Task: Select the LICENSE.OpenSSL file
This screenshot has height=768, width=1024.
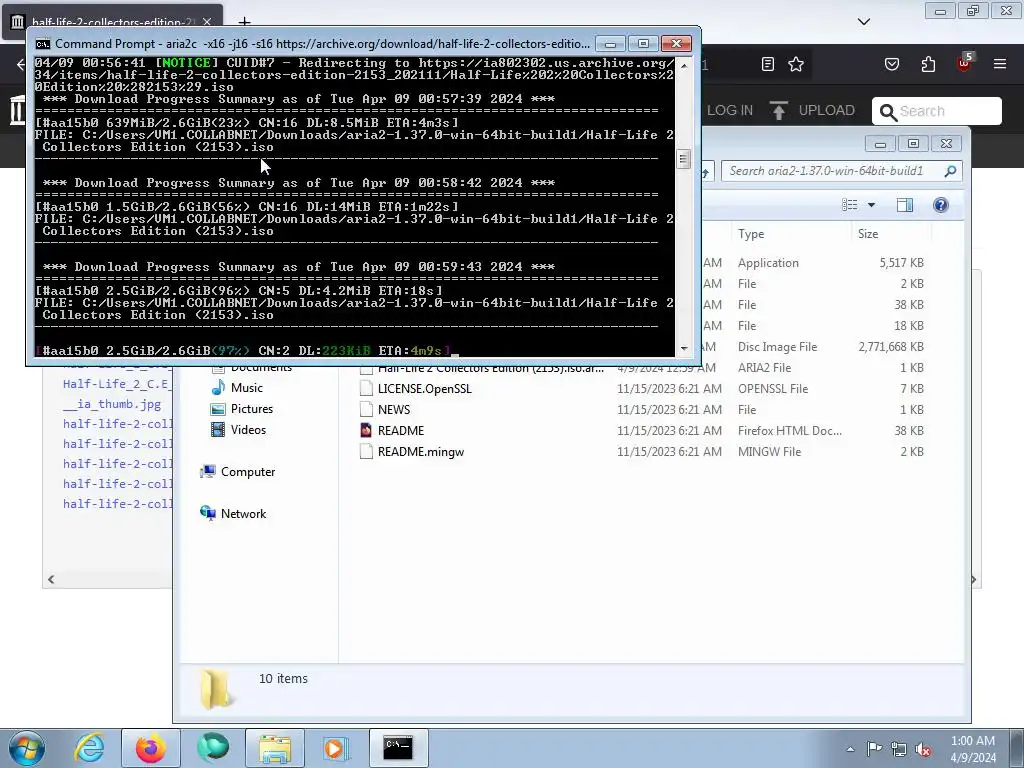Action: tap(424, 389)
